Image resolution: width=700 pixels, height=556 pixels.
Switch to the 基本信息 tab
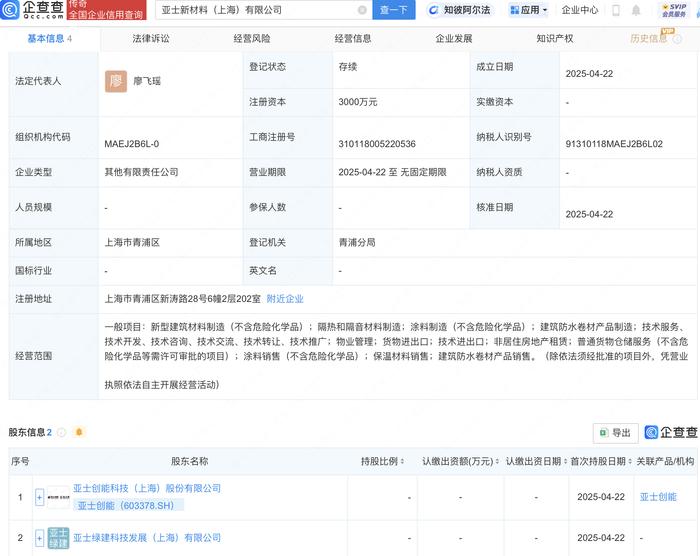49,39
